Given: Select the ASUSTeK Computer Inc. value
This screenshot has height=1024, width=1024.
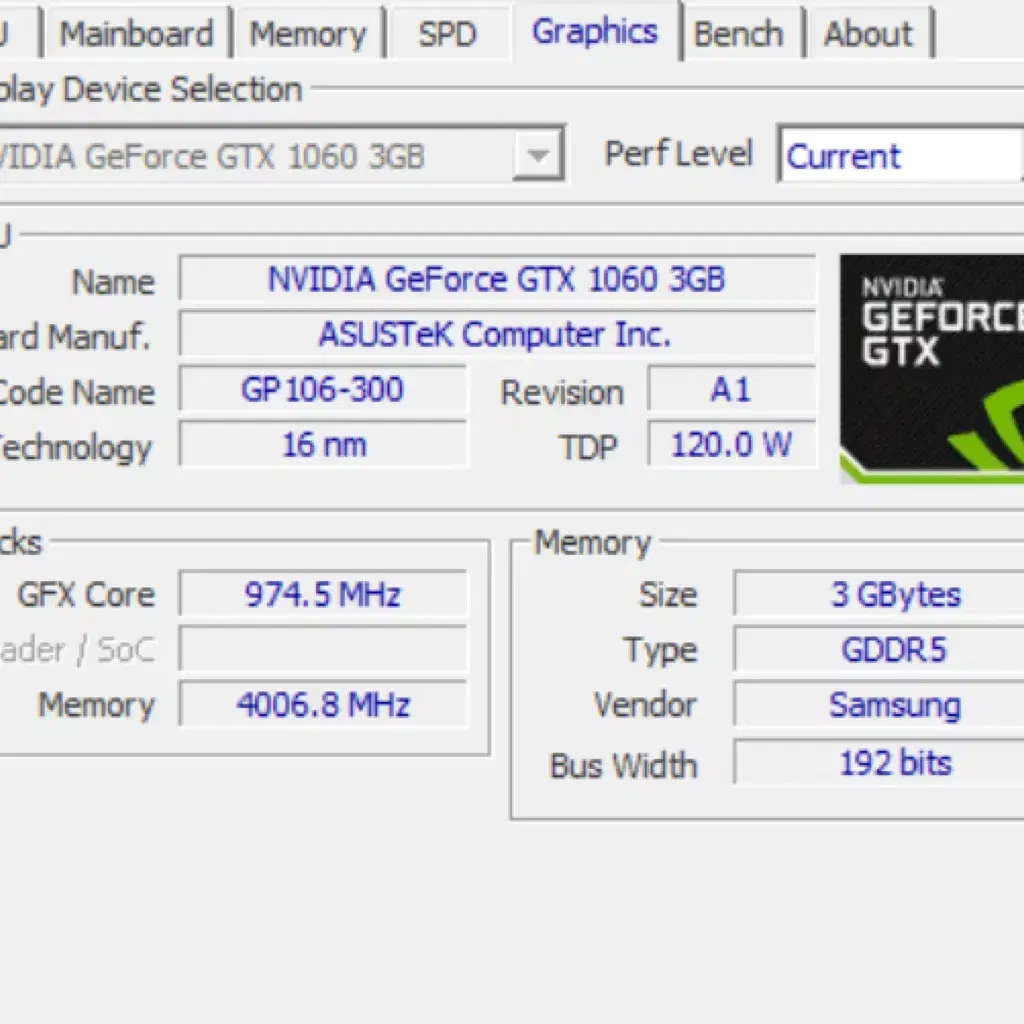Looking at the screenshot, I should pyautogui.click(x=497, y=334).
